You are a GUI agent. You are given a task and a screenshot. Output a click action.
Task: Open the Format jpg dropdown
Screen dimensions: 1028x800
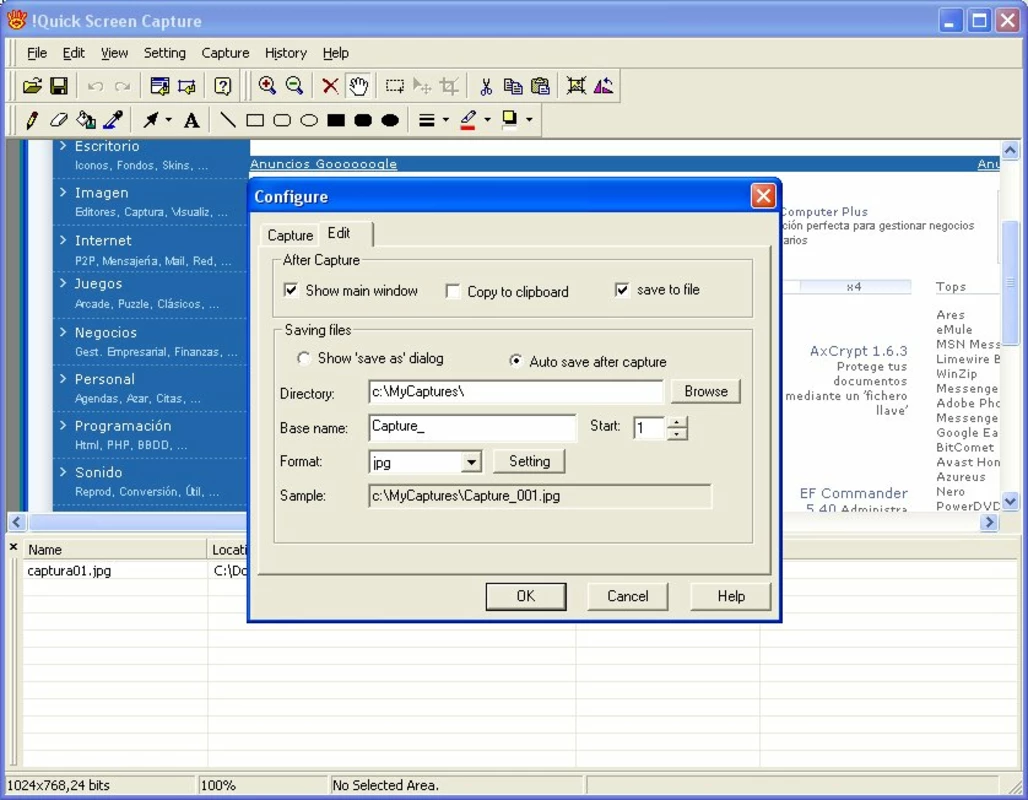point(471,462)
